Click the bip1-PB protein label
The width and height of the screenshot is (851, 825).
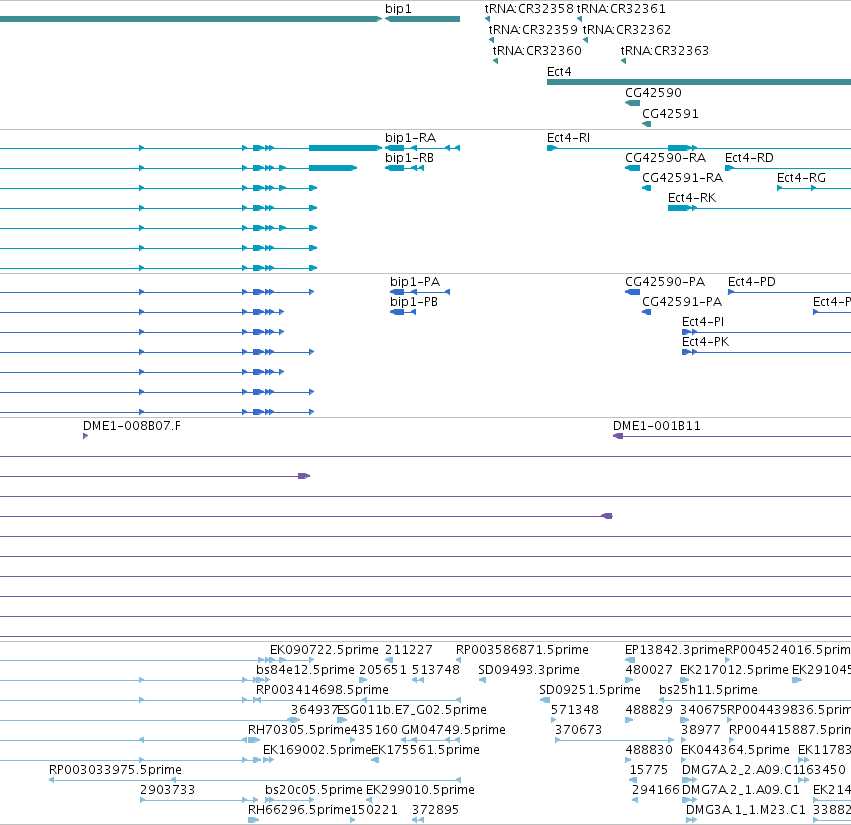tap(414, 302)
